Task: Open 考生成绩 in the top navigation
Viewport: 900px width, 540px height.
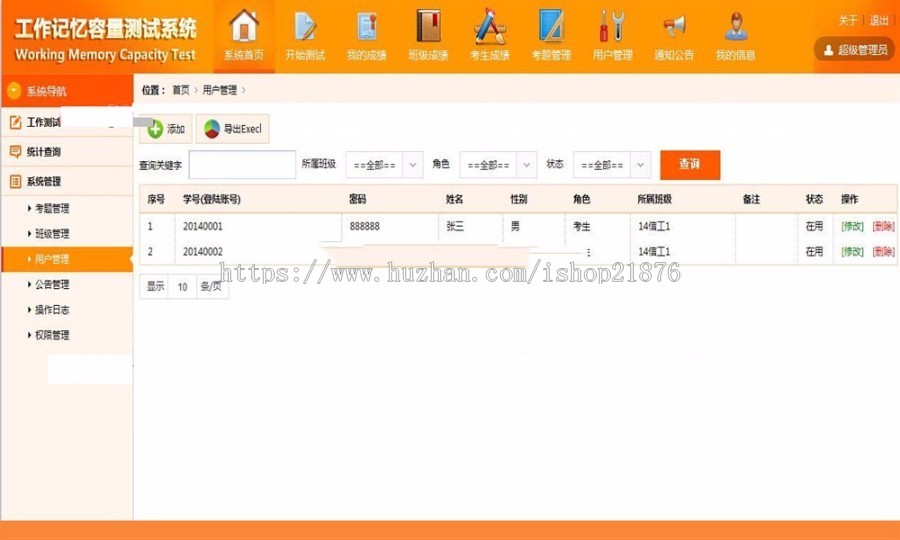Action: pos(490,36)
